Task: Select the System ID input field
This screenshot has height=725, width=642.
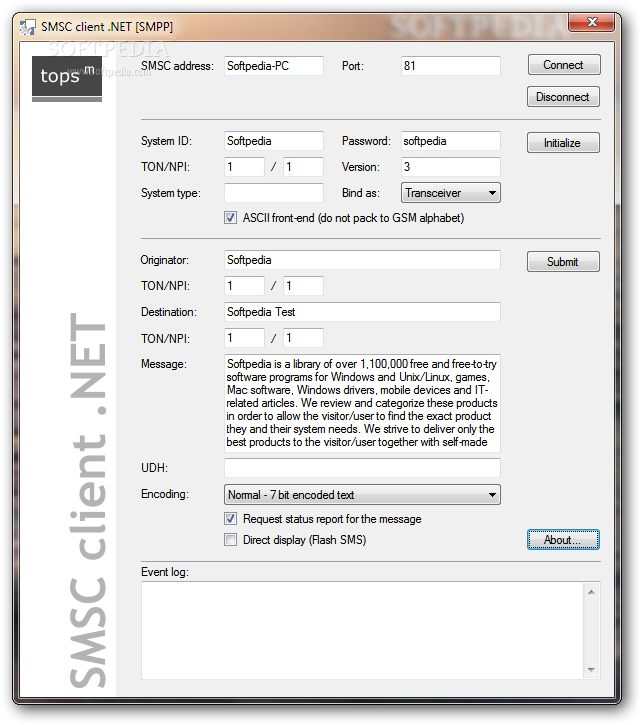Action: pos(274,141)
